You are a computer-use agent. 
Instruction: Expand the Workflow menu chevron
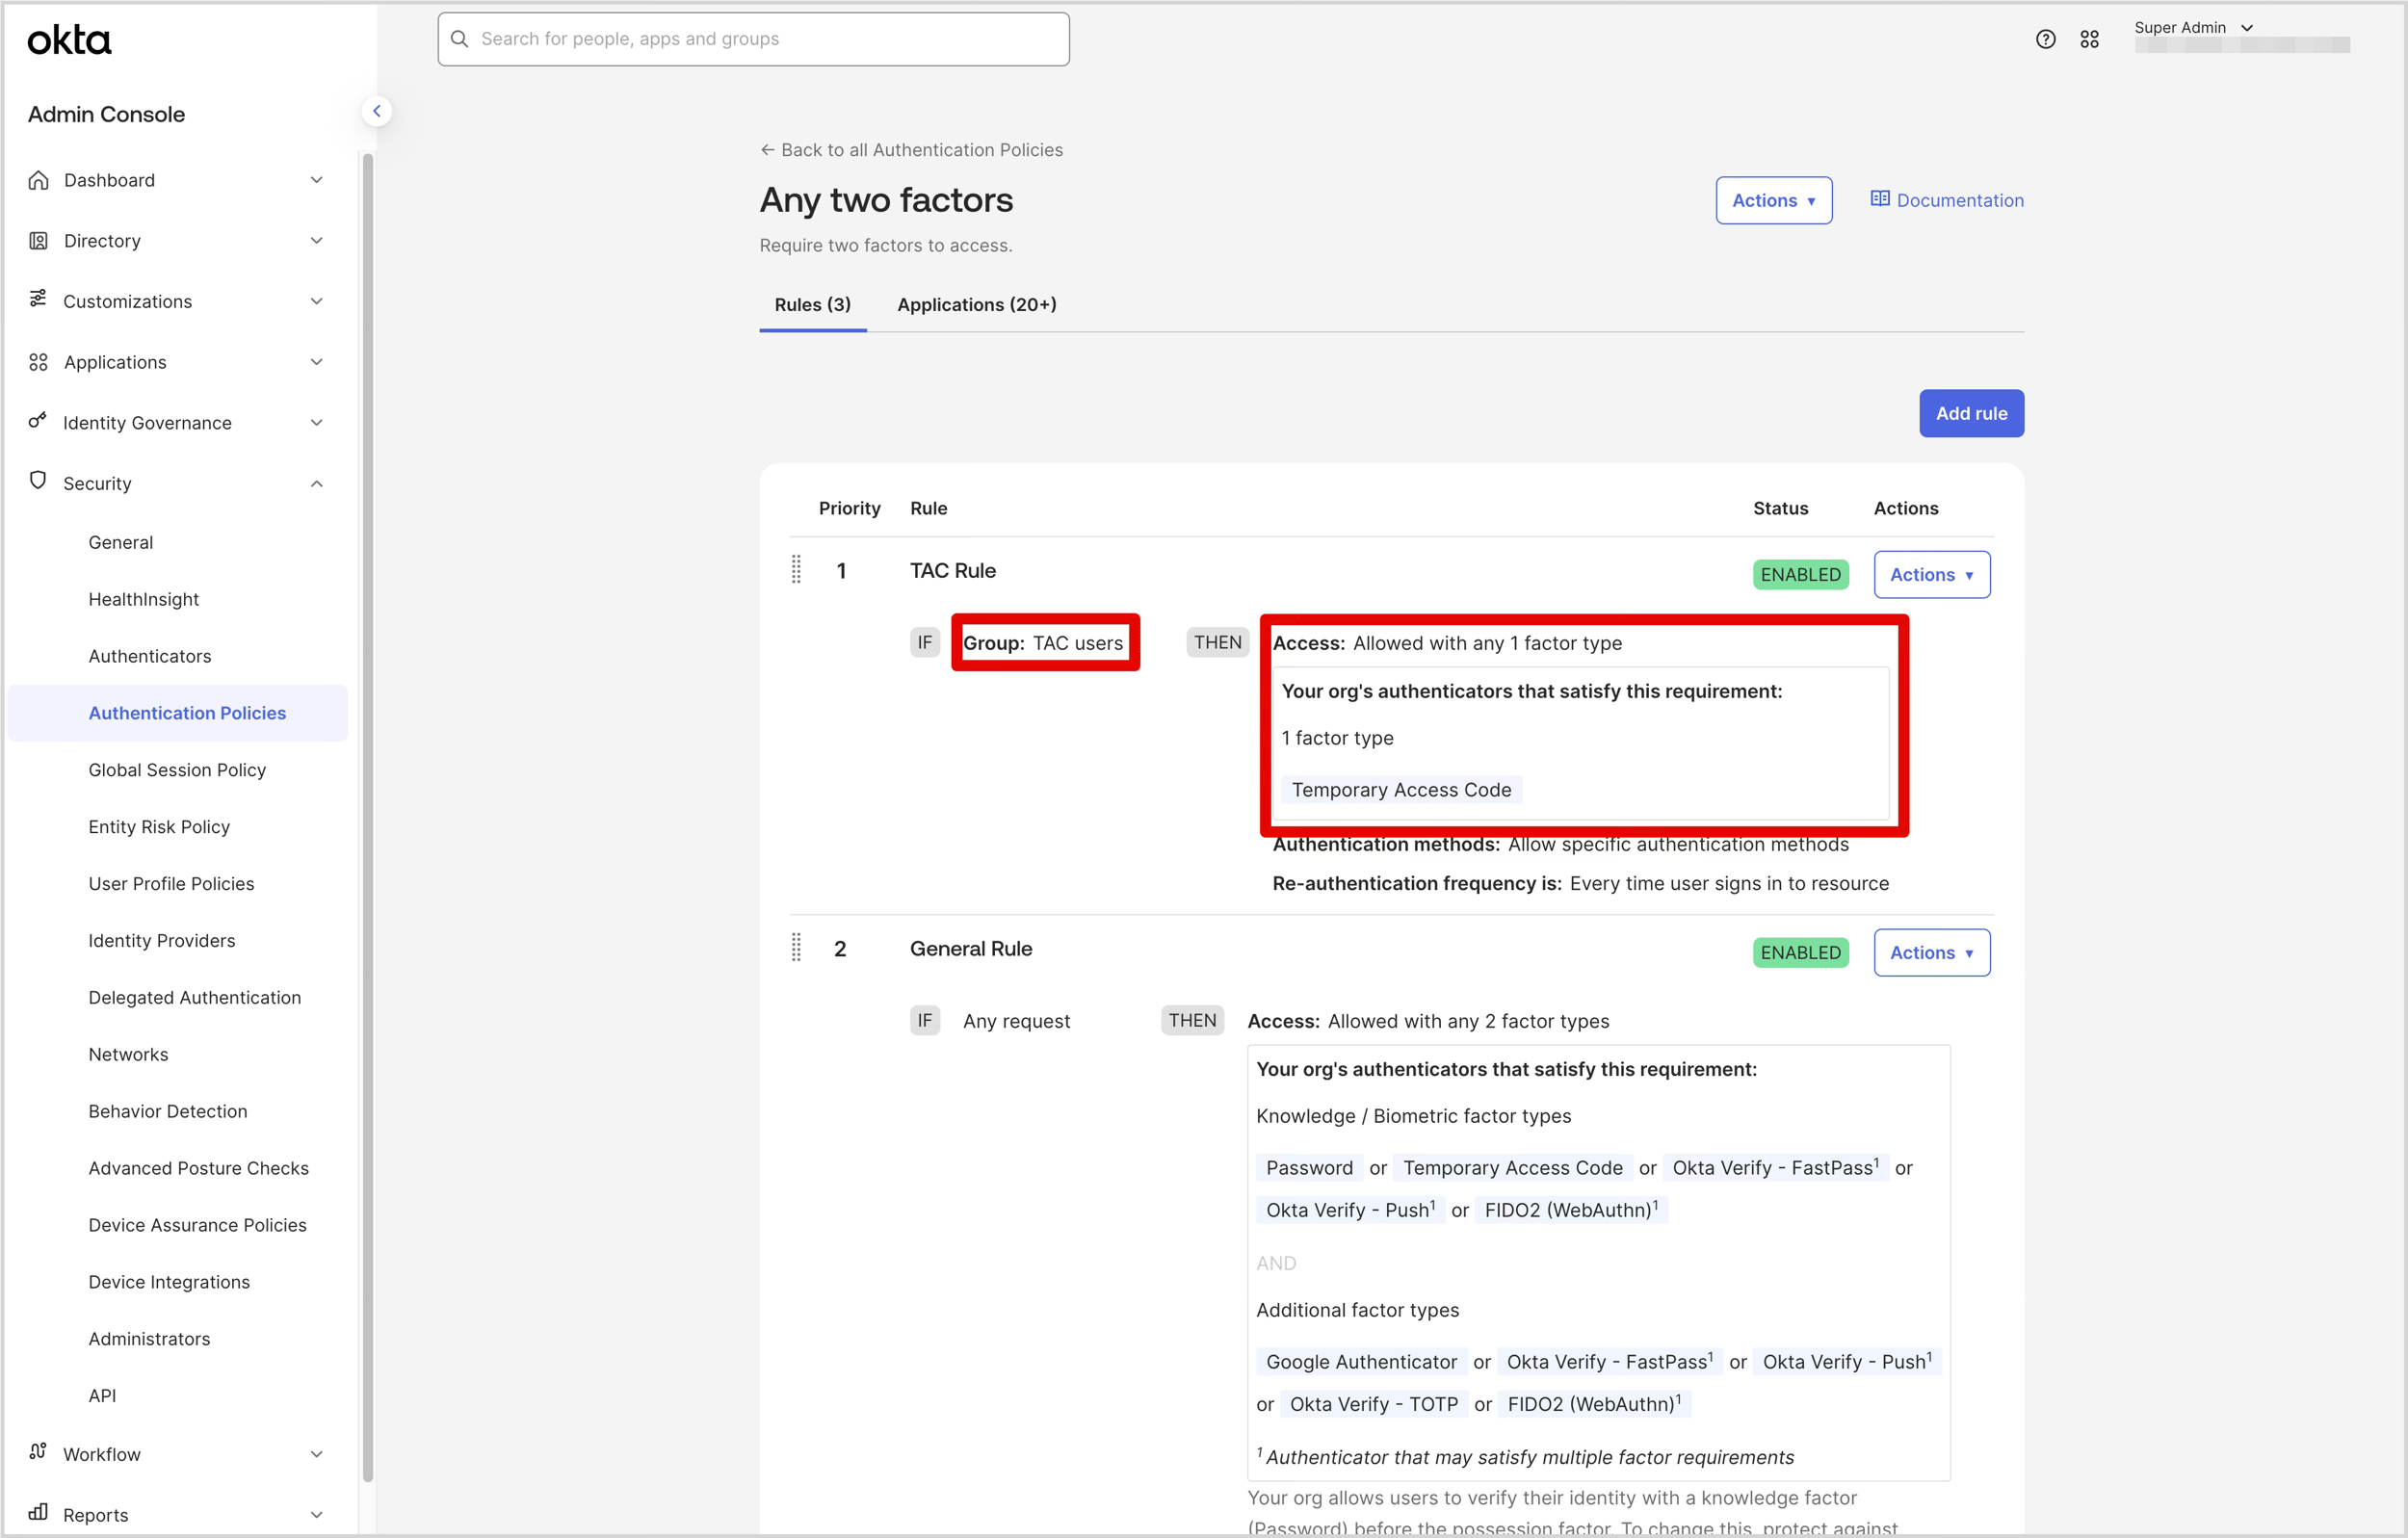tap(317, 1455)
